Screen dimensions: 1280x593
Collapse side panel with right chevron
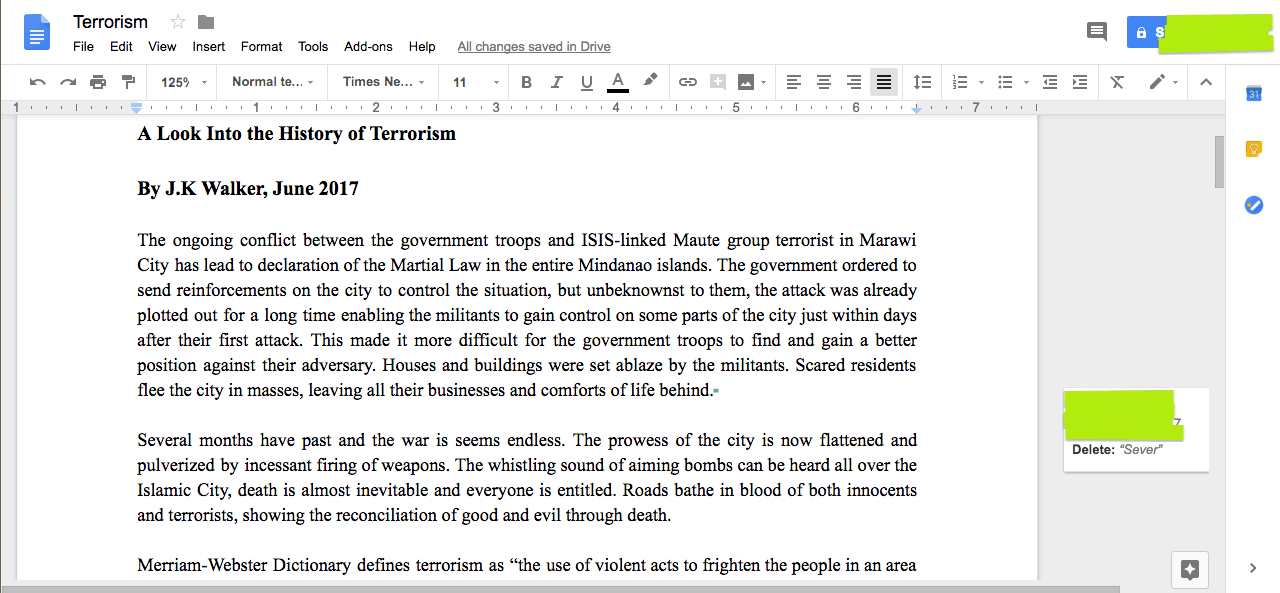tap(1253, 568)
